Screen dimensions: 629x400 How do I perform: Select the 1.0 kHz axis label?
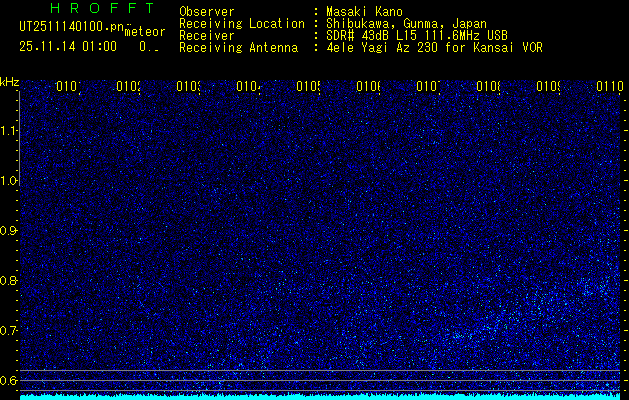pos(9,181)
